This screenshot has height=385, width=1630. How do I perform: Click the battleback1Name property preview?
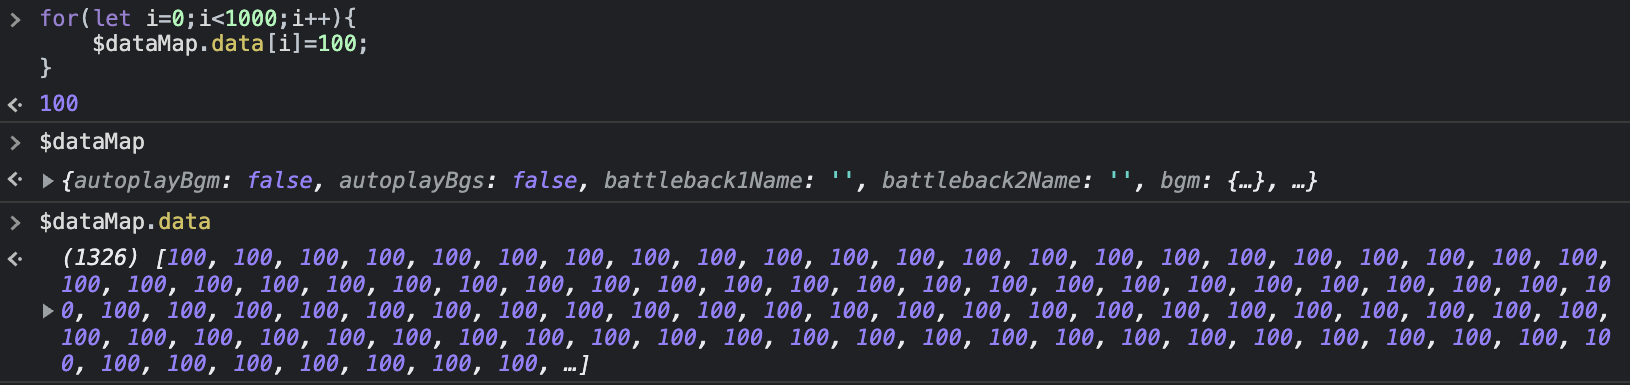pyautogui.click(x=729, y=181)
